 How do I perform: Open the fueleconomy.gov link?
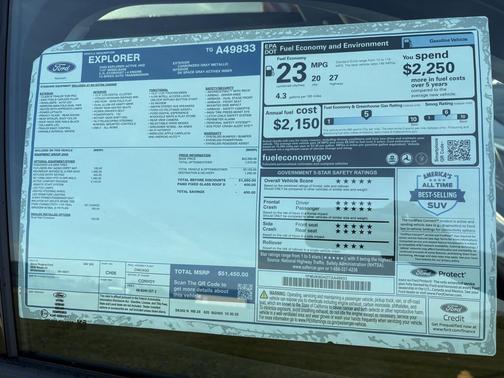297,157
